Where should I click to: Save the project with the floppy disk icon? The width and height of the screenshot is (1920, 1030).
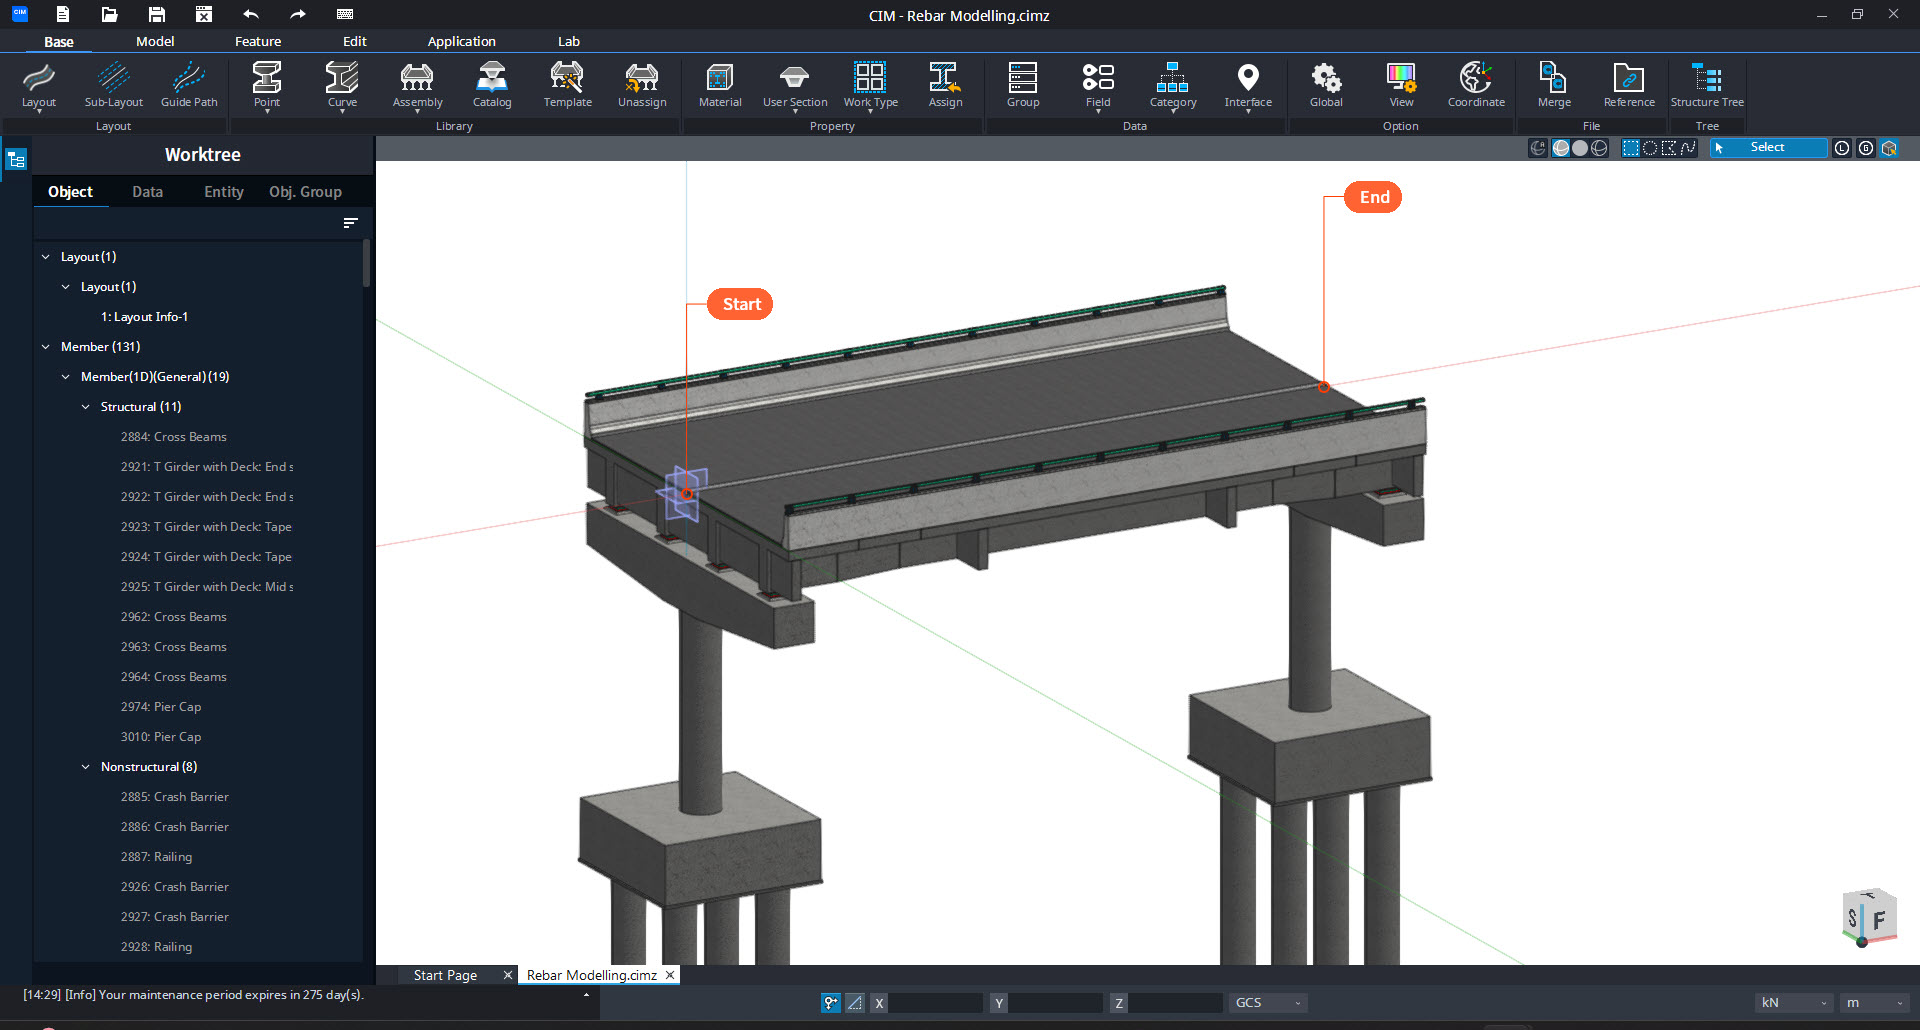pyautogui.click(x=157, y=14)
